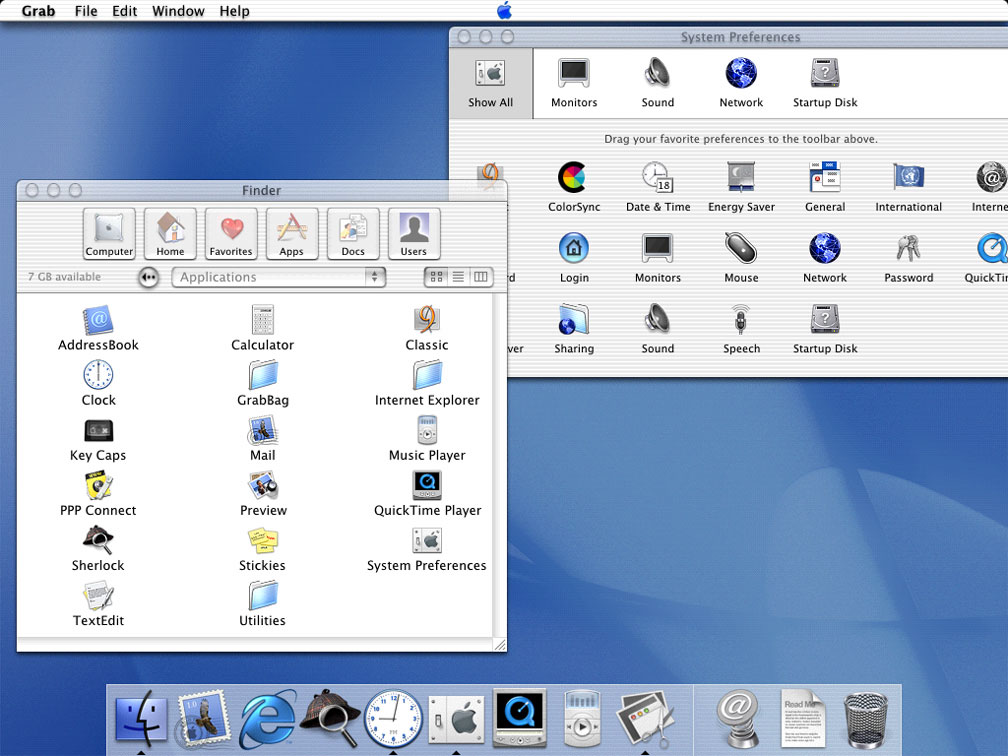1008x756 pixels.
Task: Click the Apple logo in menu bar
Action: coord(504,10)
